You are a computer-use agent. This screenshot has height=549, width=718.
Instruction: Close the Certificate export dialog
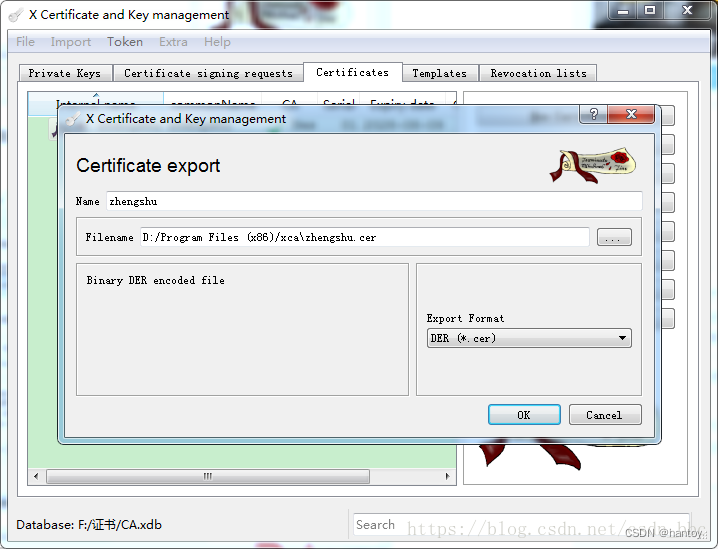click(x=631, y=114)
